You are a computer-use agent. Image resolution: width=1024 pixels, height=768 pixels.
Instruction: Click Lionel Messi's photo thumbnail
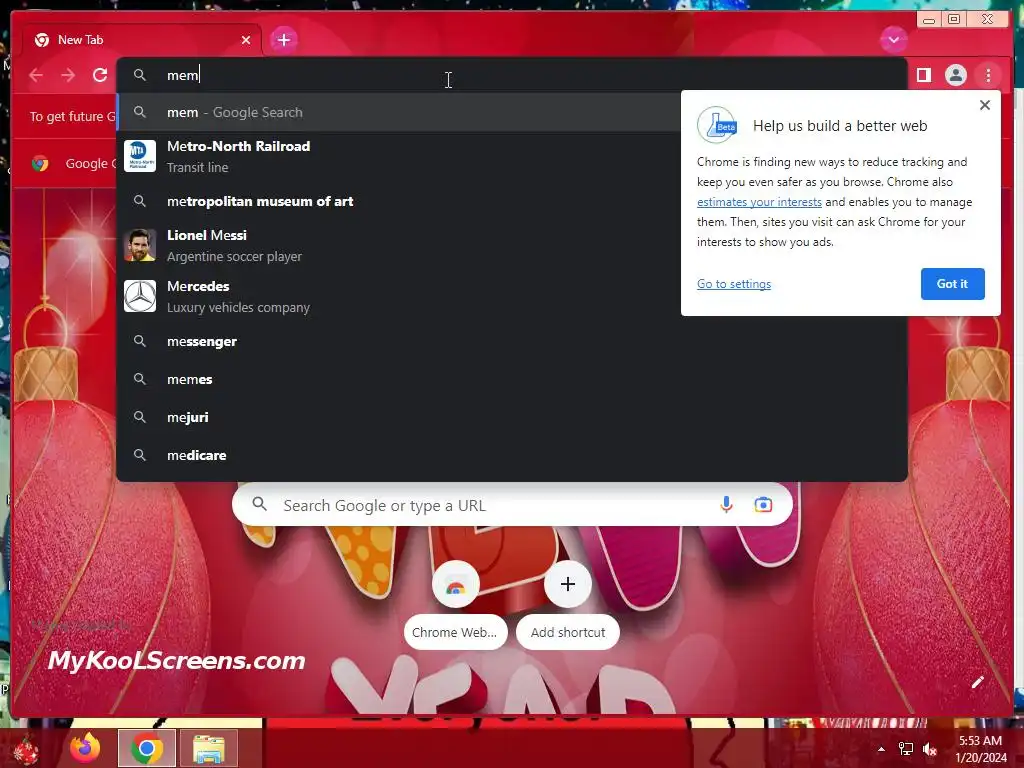tap(140, 246)
